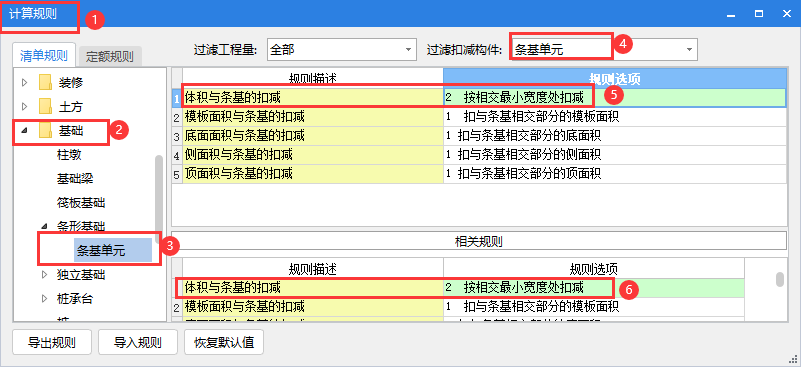Image resolution: width=801 pixels, height=367 pixels.
Task: Select 基础梁 in the tree
Action: coord(75,179)
